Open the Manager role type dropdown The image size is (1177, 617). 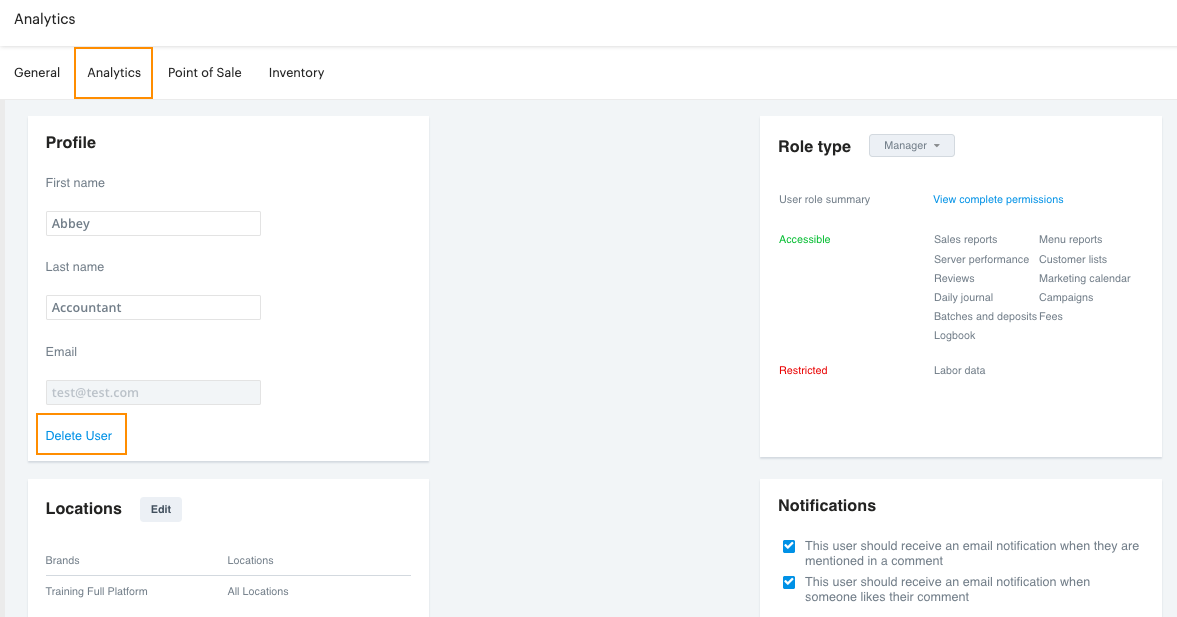[910, 145]
